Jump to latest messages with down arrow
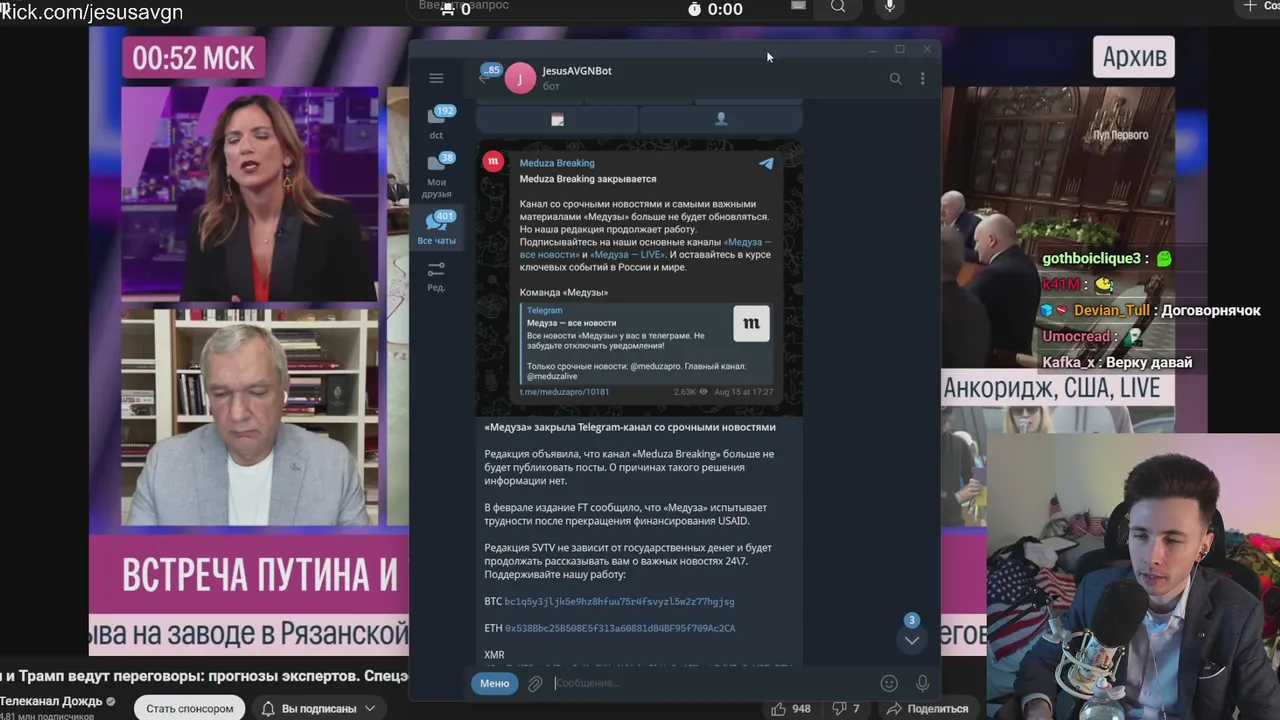Image resolution: width=1280 pixels, height=720 pixels. point(912,640)
